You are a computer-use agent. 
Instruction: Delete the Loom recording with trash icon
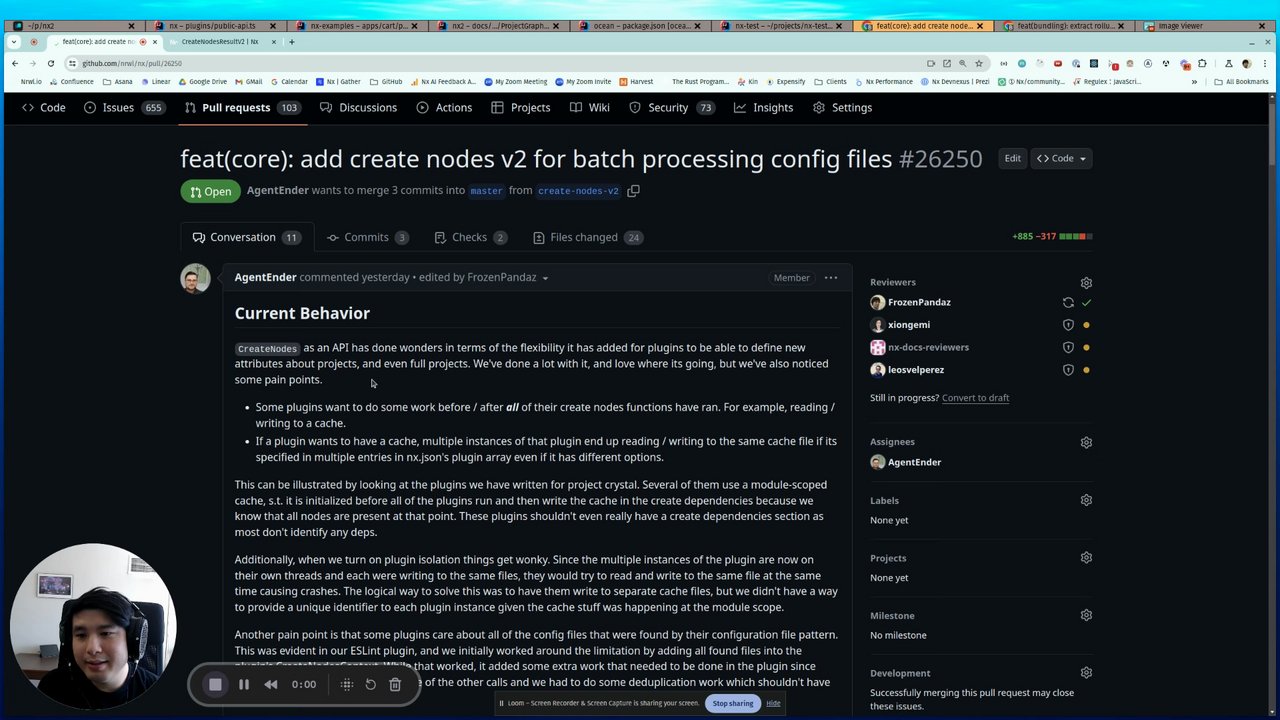395,685
